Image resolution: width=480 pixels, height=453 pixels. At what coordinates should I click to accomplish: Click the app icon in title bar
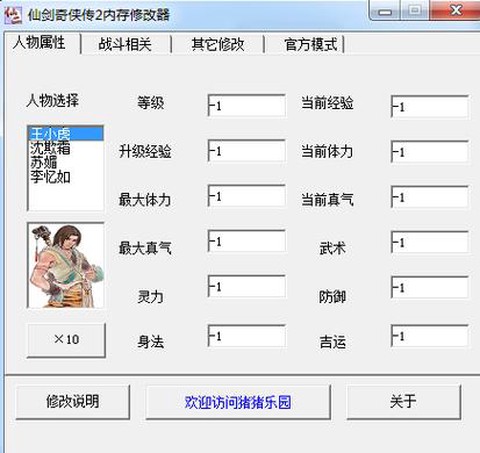point(13,15)
